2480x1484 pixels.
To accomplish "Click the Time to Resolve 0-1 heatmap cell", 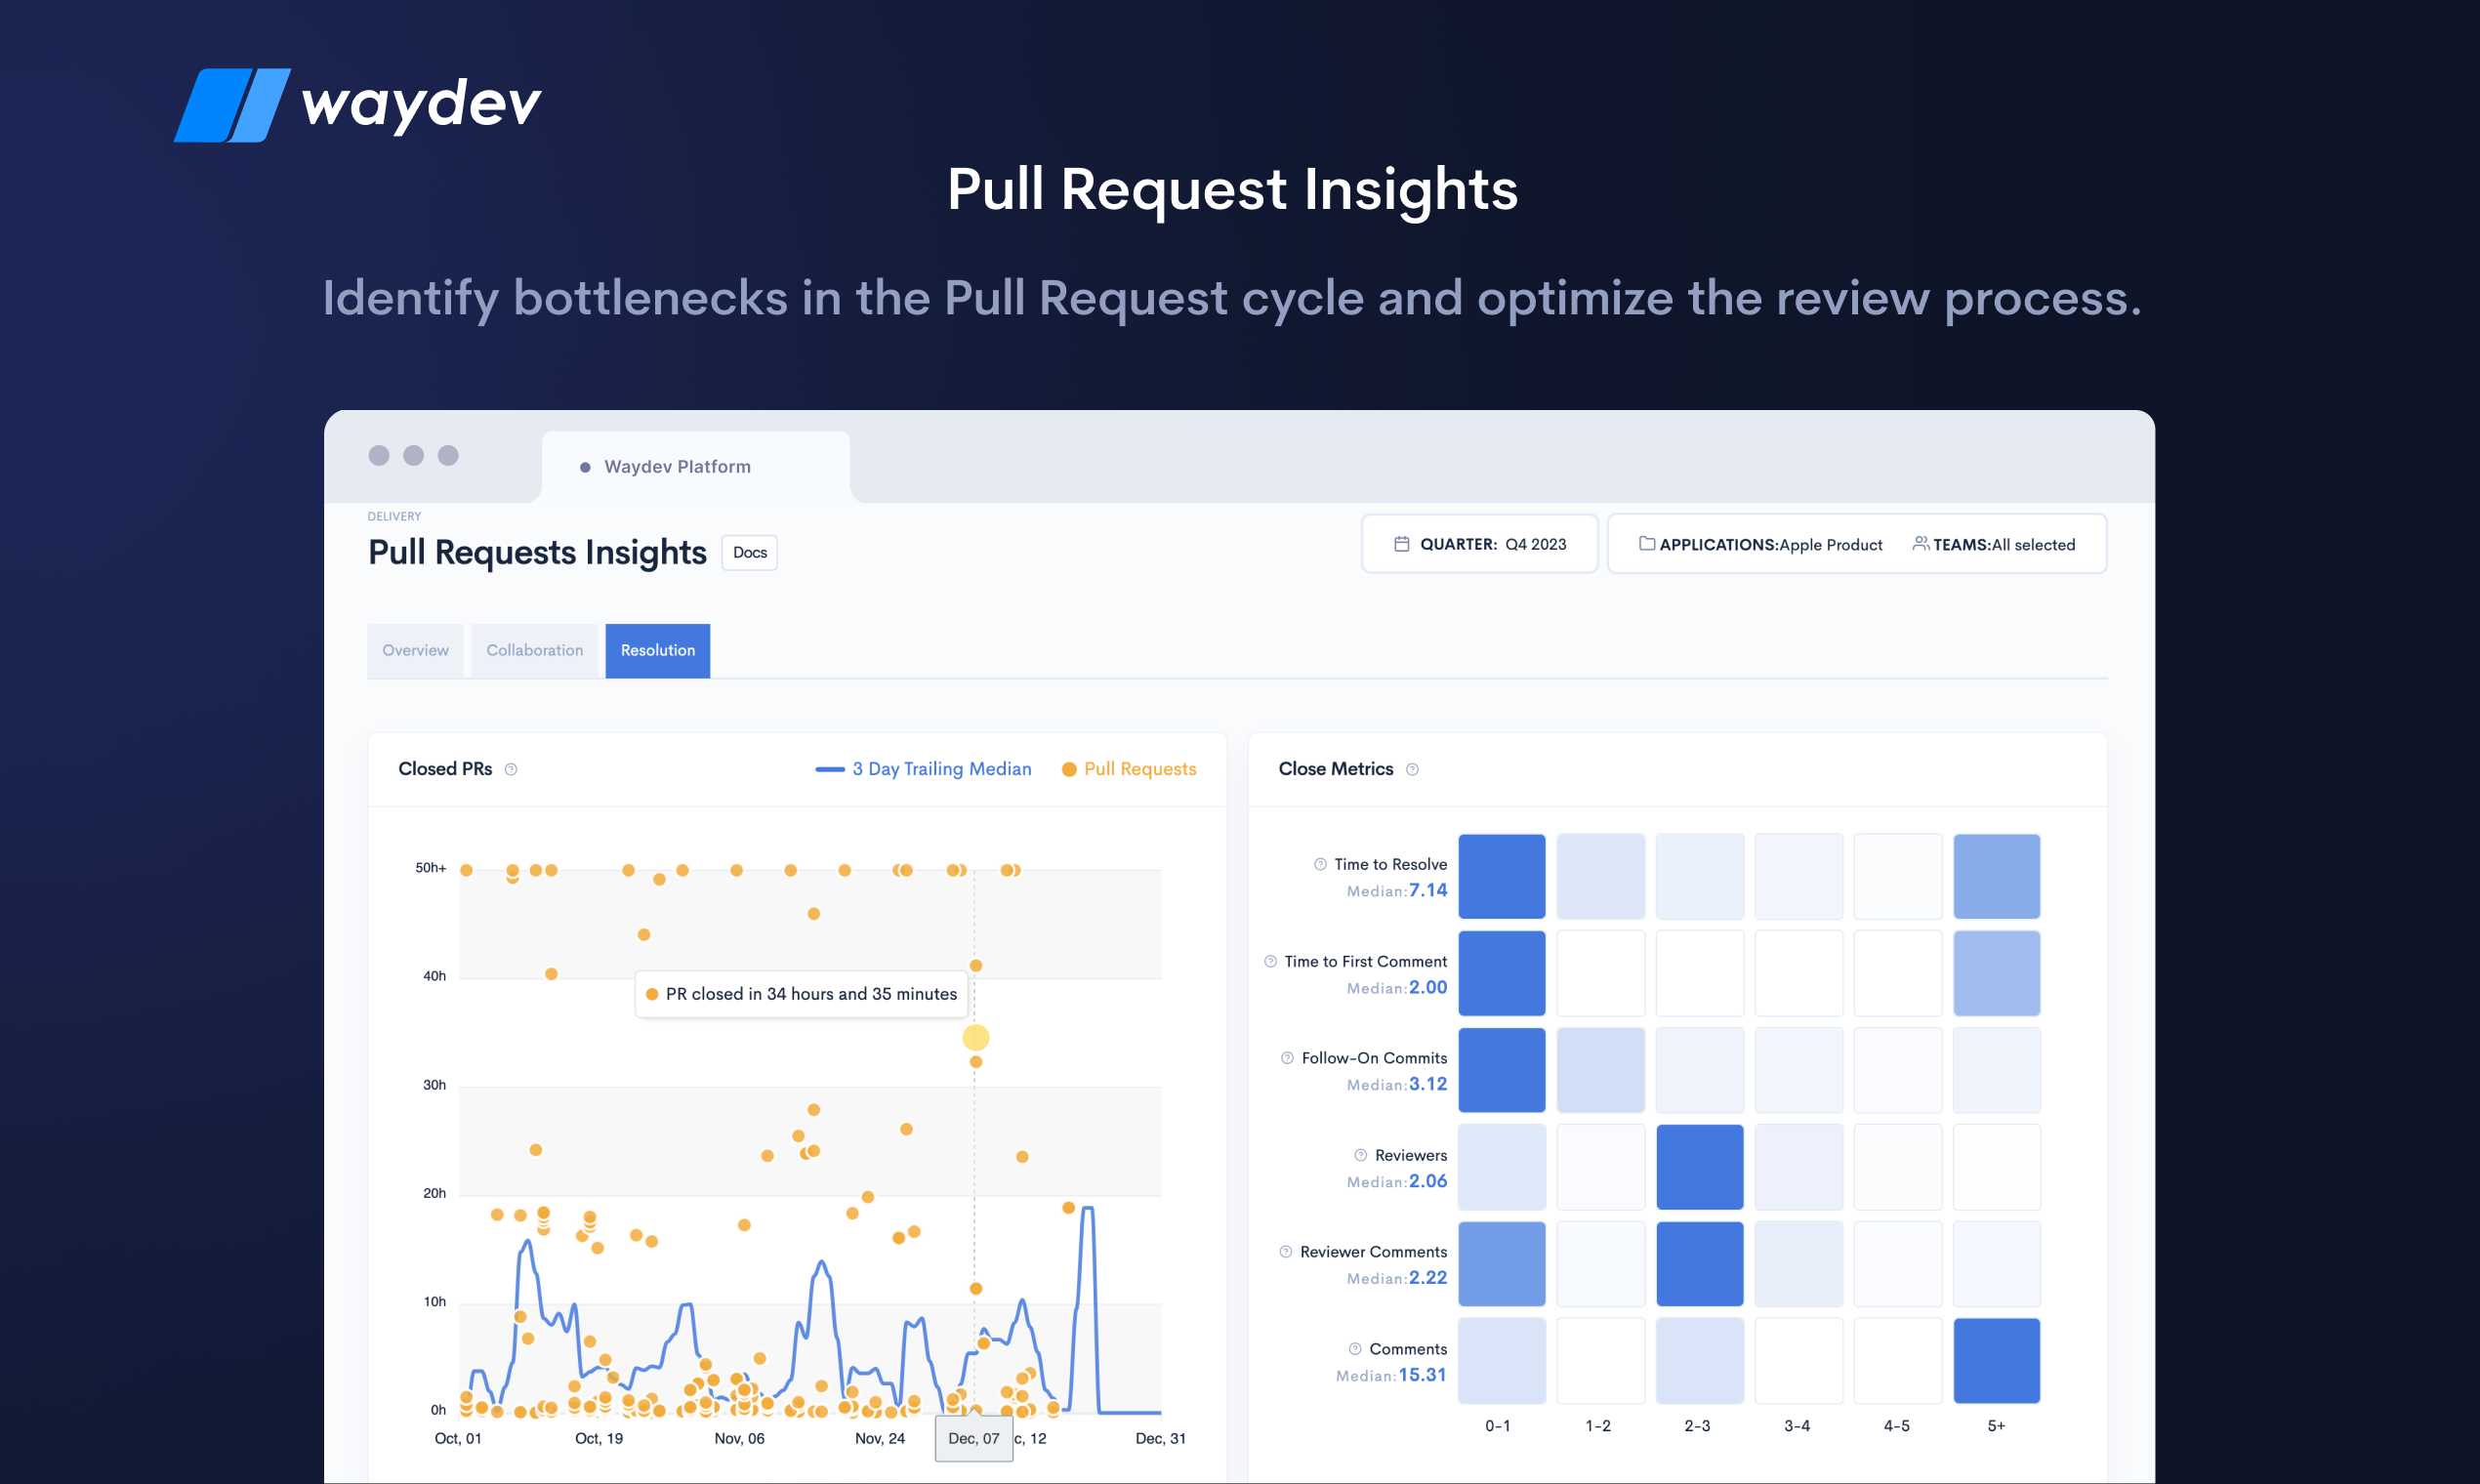I will click(1501, 876).
